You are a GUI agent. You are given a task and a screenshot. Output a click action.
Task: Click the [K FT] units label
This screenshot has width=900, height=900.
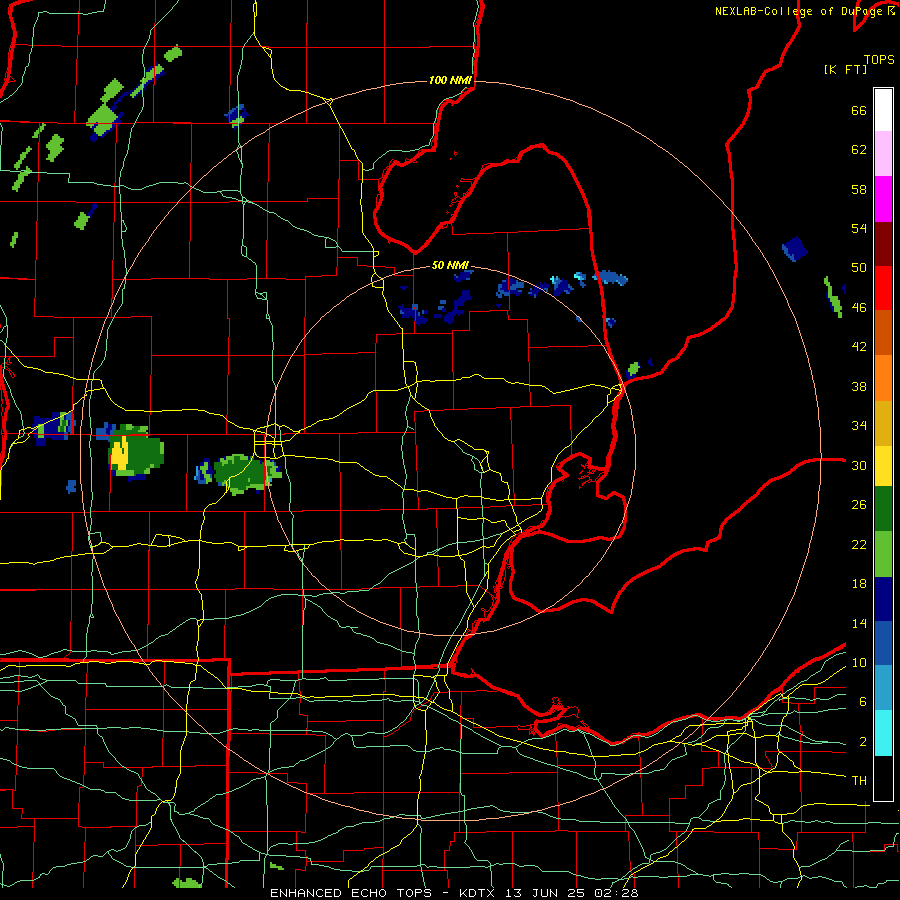(845, 70)
